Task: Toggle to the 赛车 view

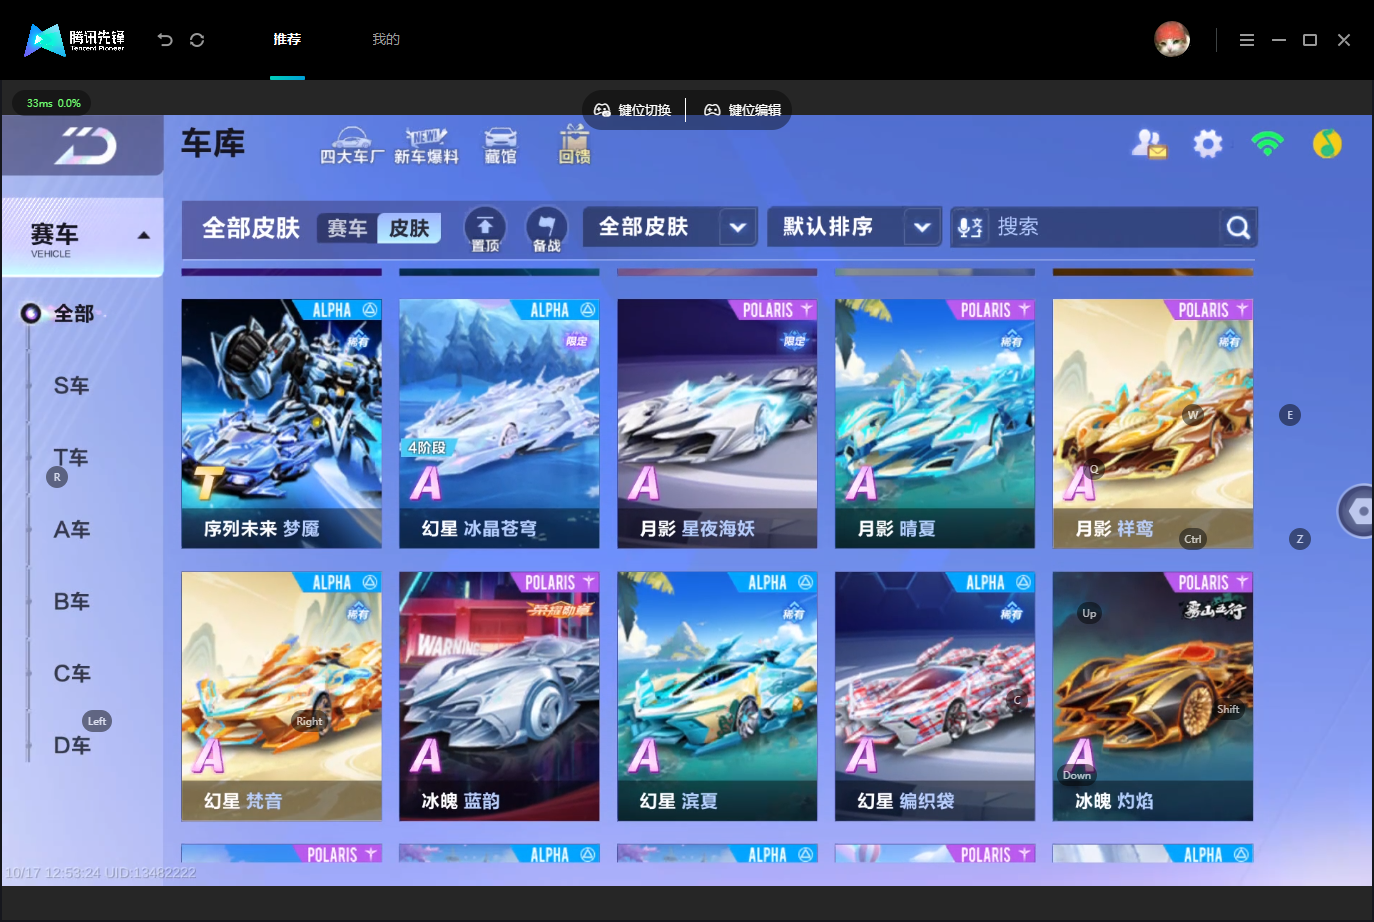Action: click(347, 228)
